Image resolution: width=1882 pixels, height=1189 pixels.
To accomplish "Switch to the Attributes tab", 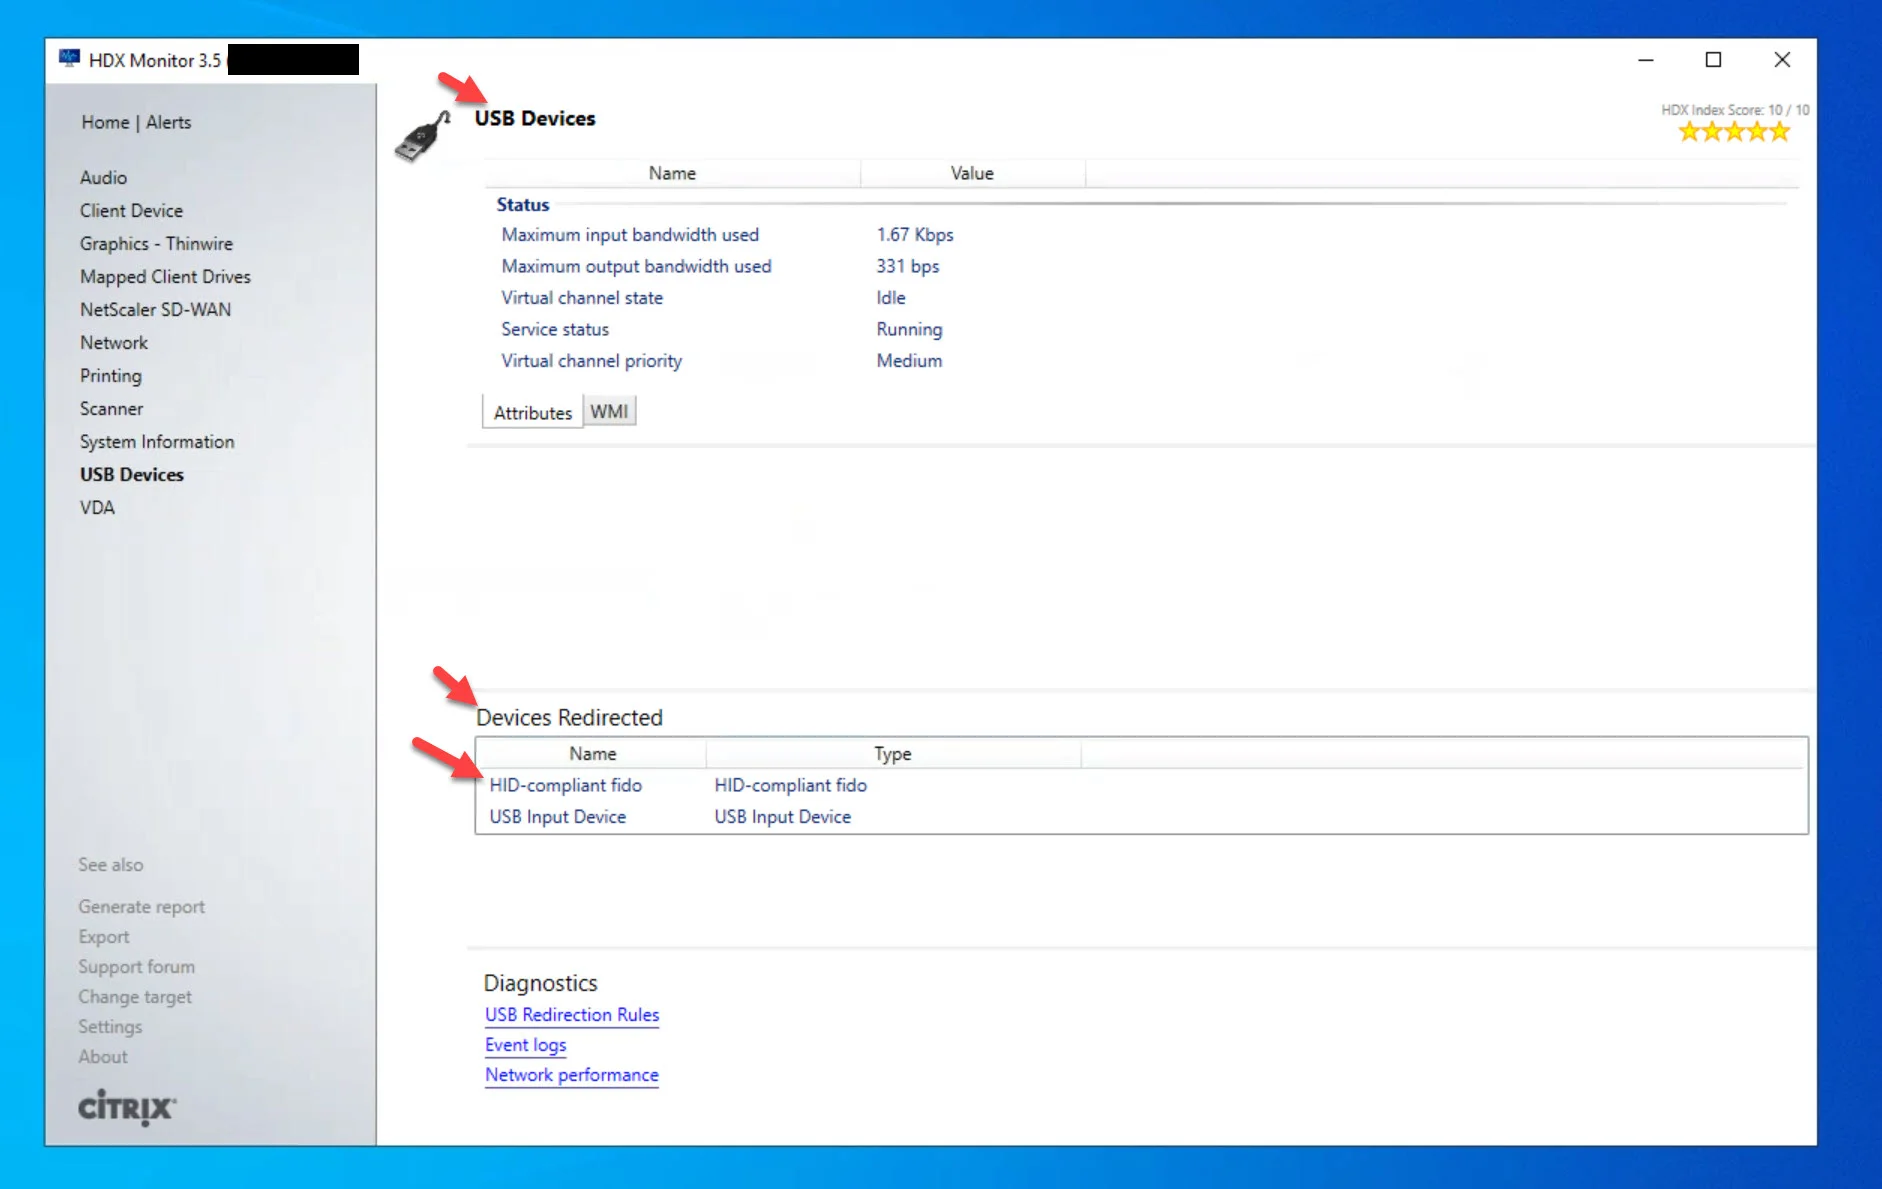I will [532, 412].
